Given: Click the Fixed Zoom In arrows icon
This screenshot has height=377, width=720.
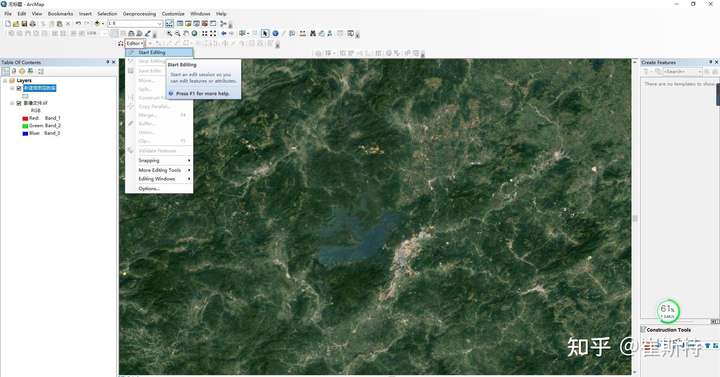Looking at the screenshot, I should coord(205,34).
